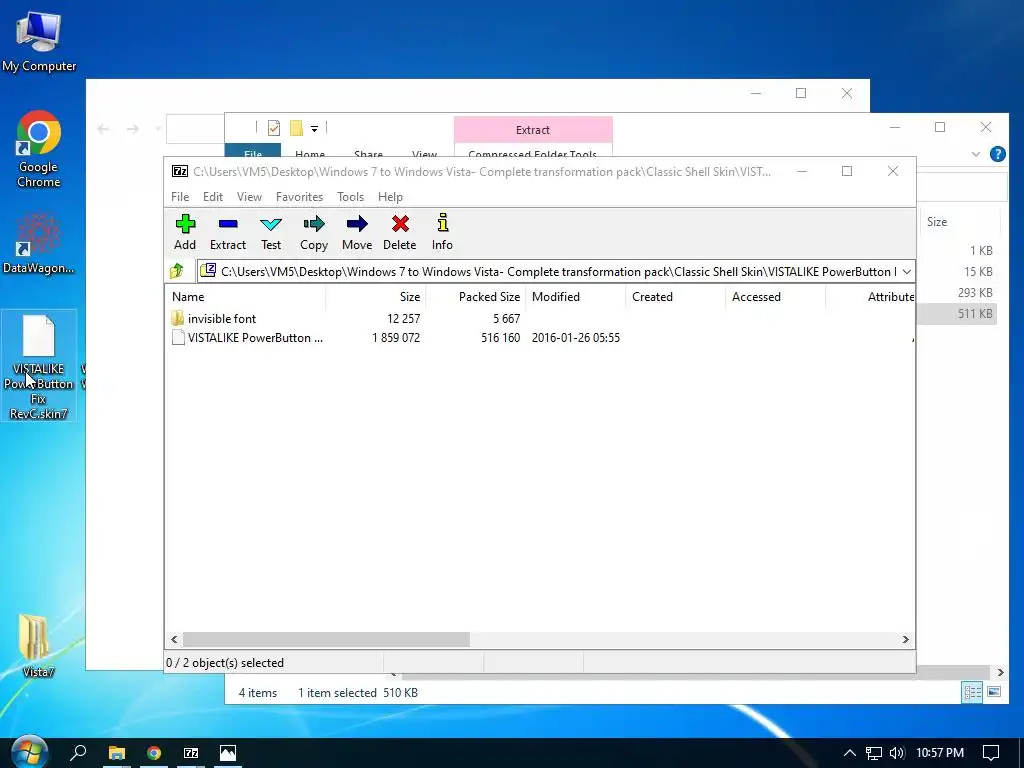This screenshot has height=768, width=1024.
Task: Open File Explorer from the taskbar
Action: pos(116,753)
